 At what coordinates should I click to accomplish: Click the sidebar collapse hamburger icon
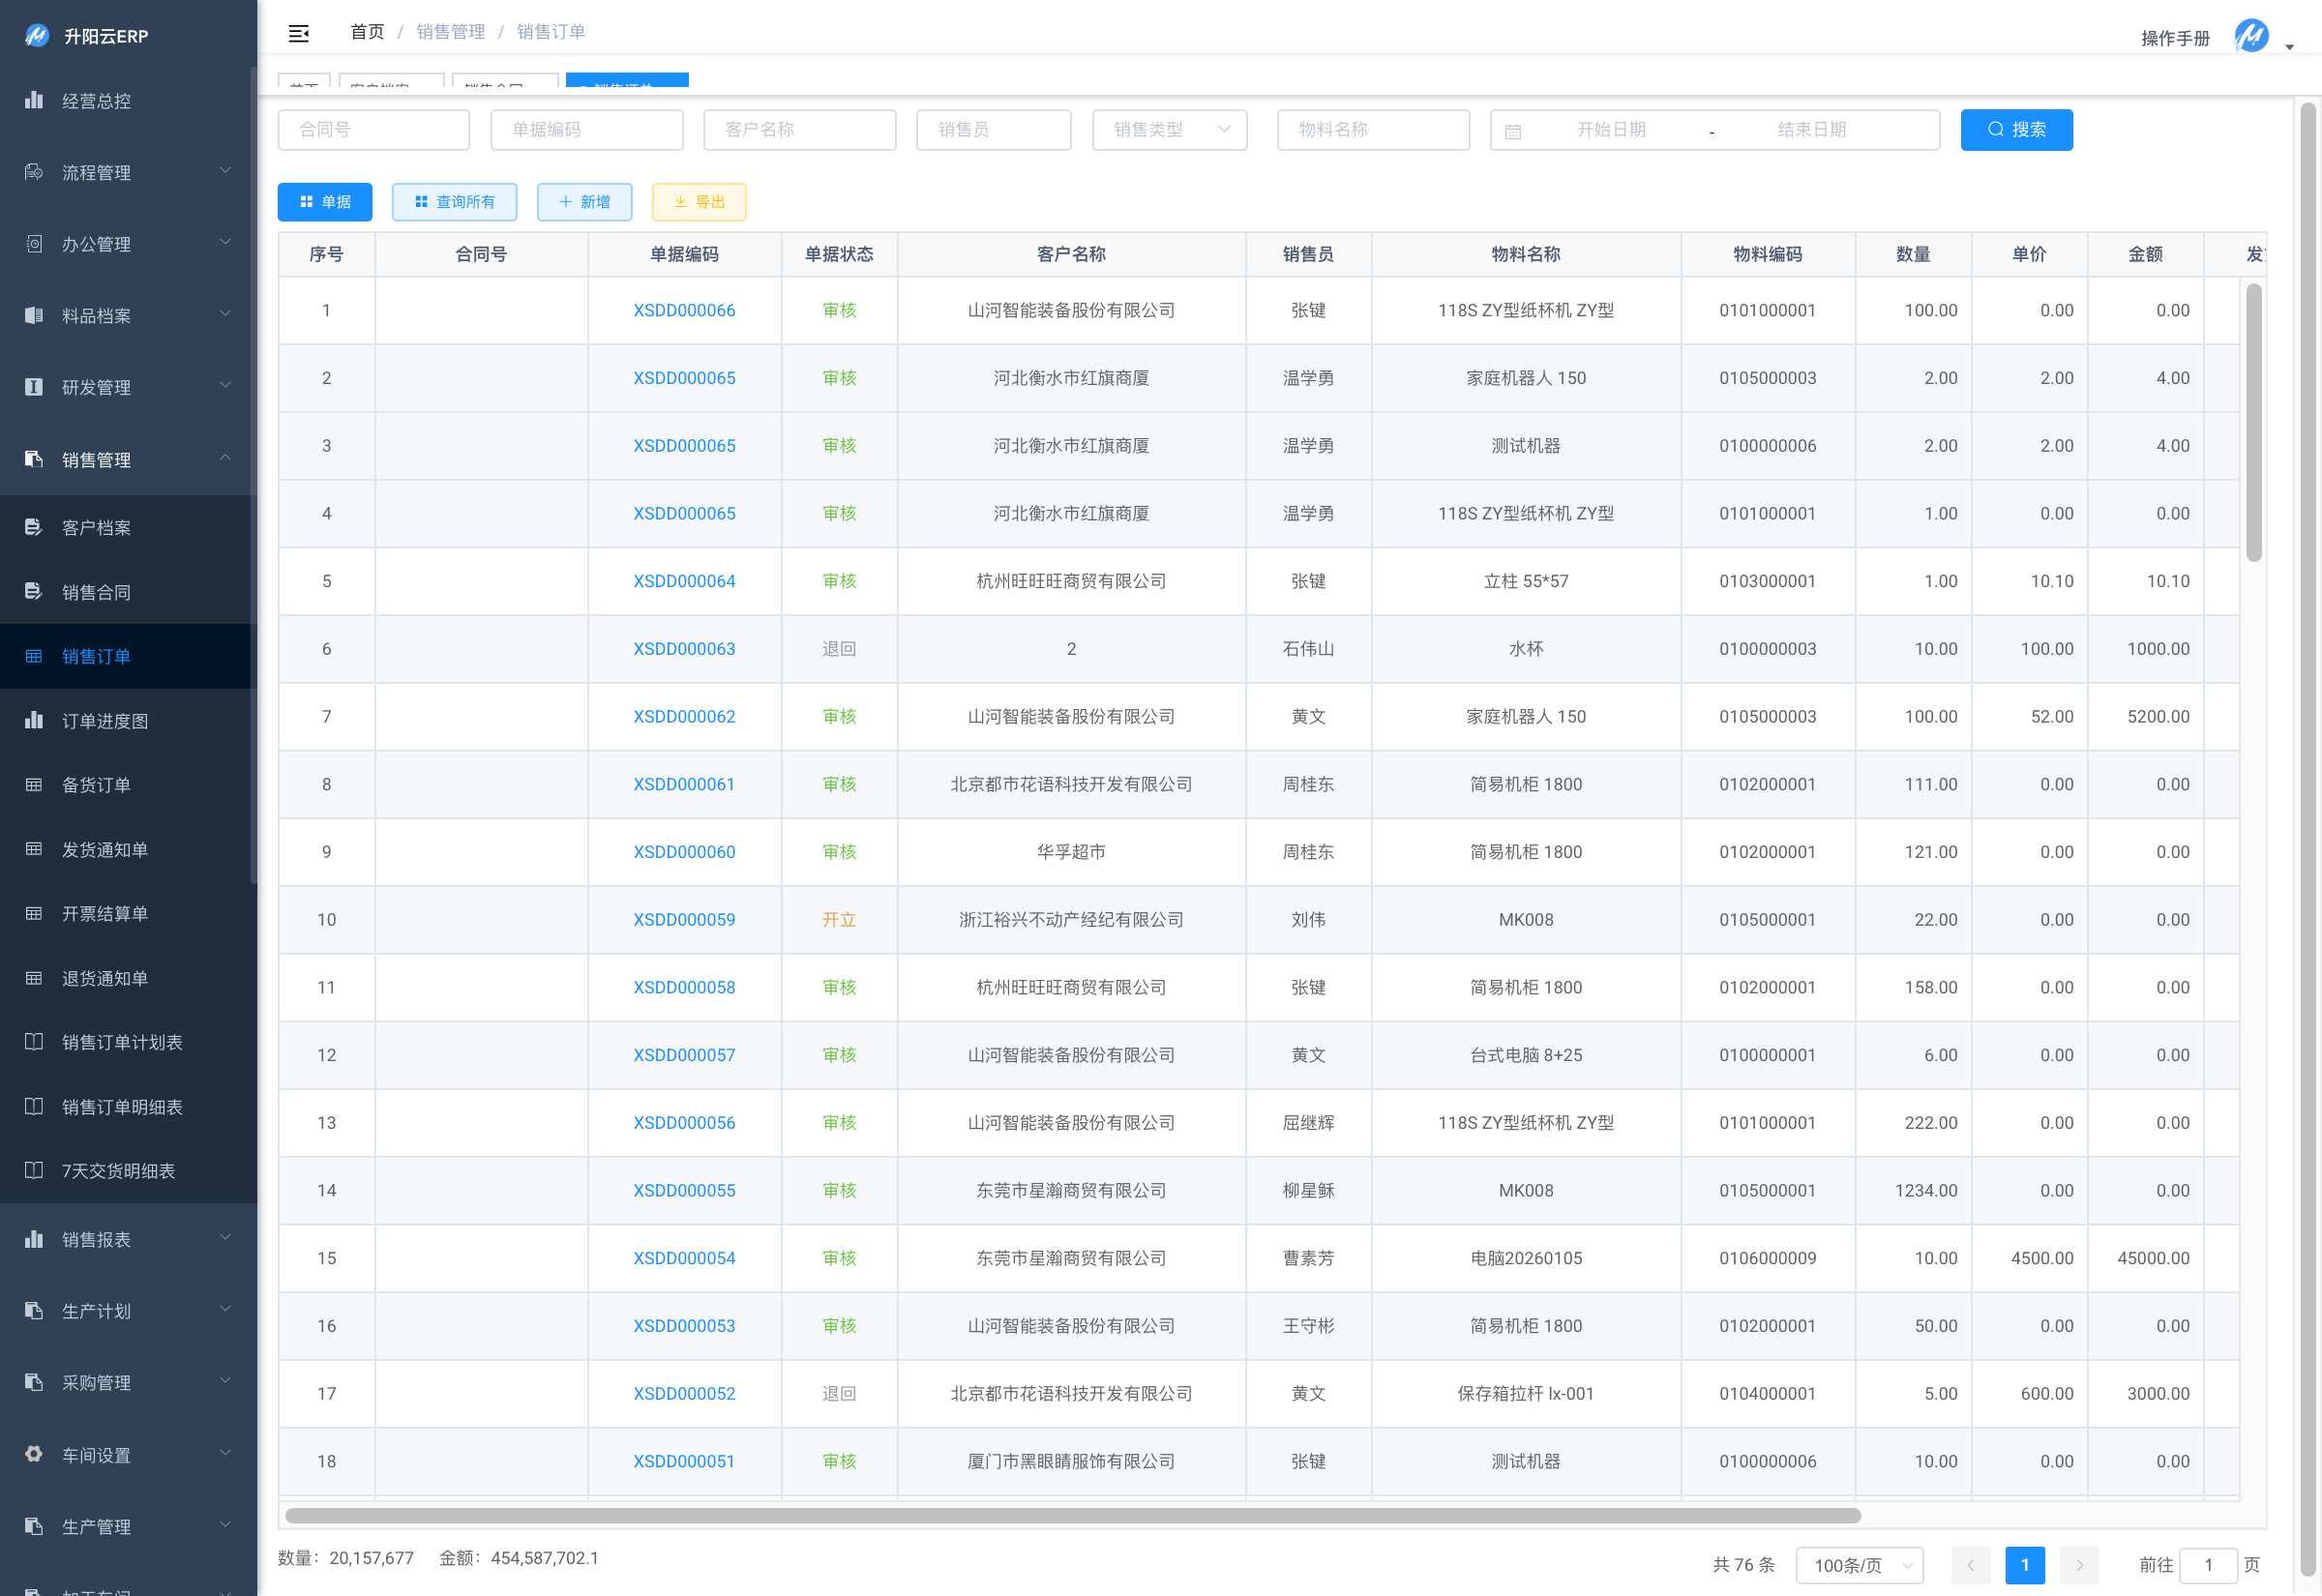click(x=298, y=34)
